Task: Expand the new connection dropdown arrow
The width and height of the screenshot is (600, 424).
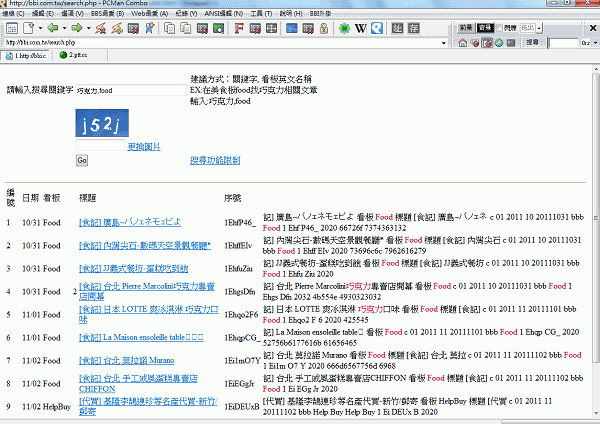Action: click(40, 28)
